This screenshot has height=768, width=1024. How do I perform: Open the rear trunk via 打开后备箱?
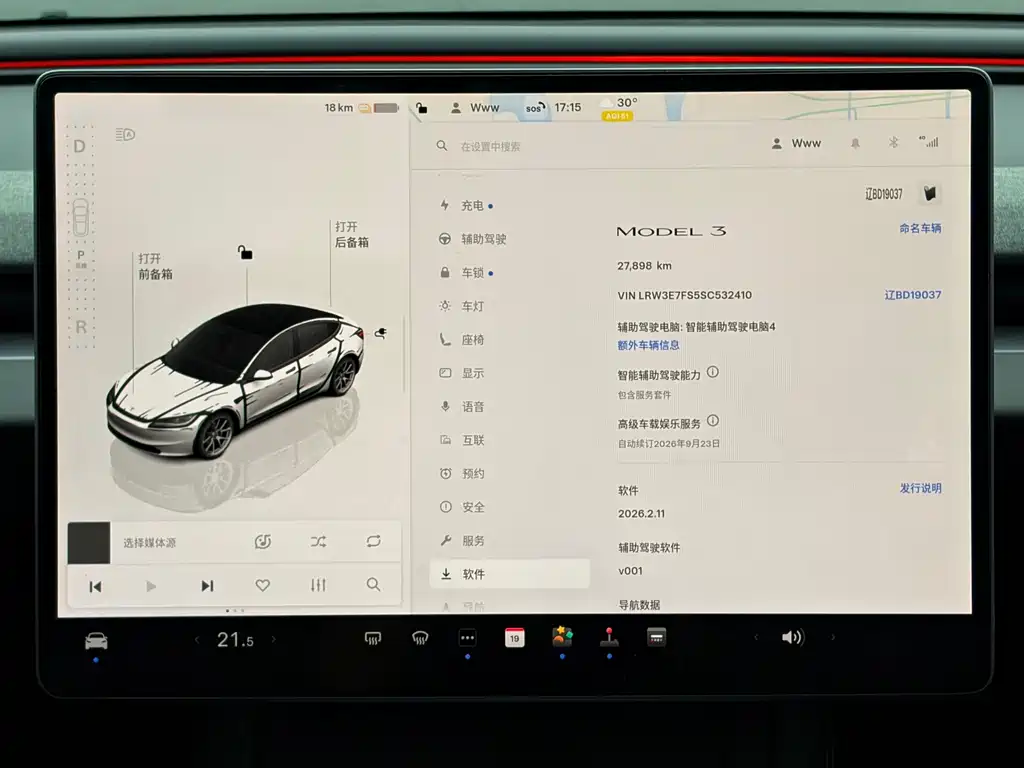coord(351,234)
